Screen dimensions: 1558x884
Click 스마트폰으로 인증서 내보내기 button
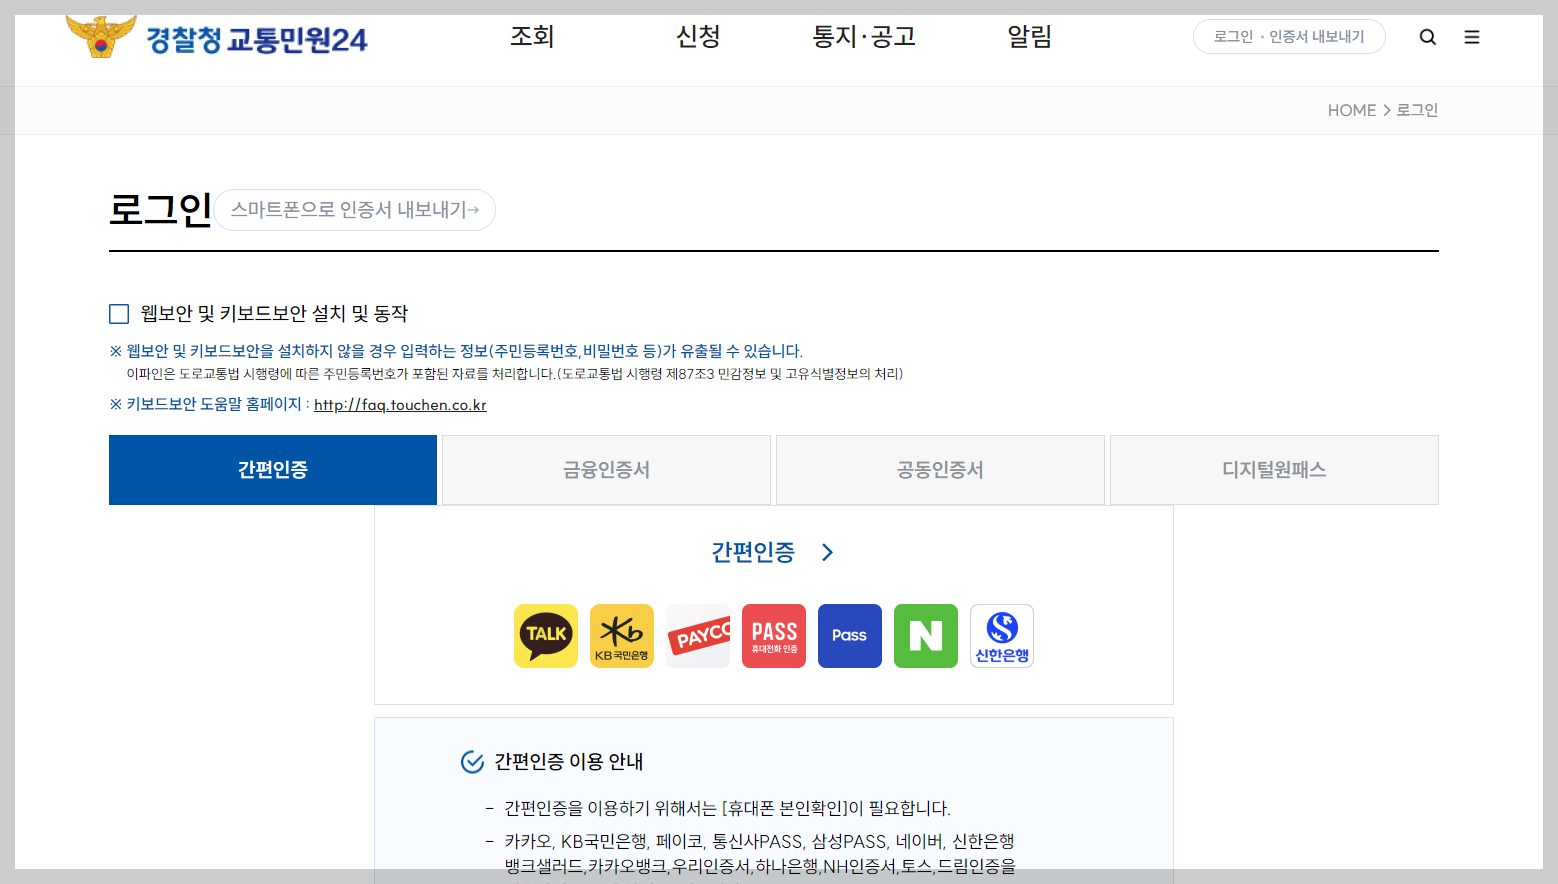pos(354,210)
